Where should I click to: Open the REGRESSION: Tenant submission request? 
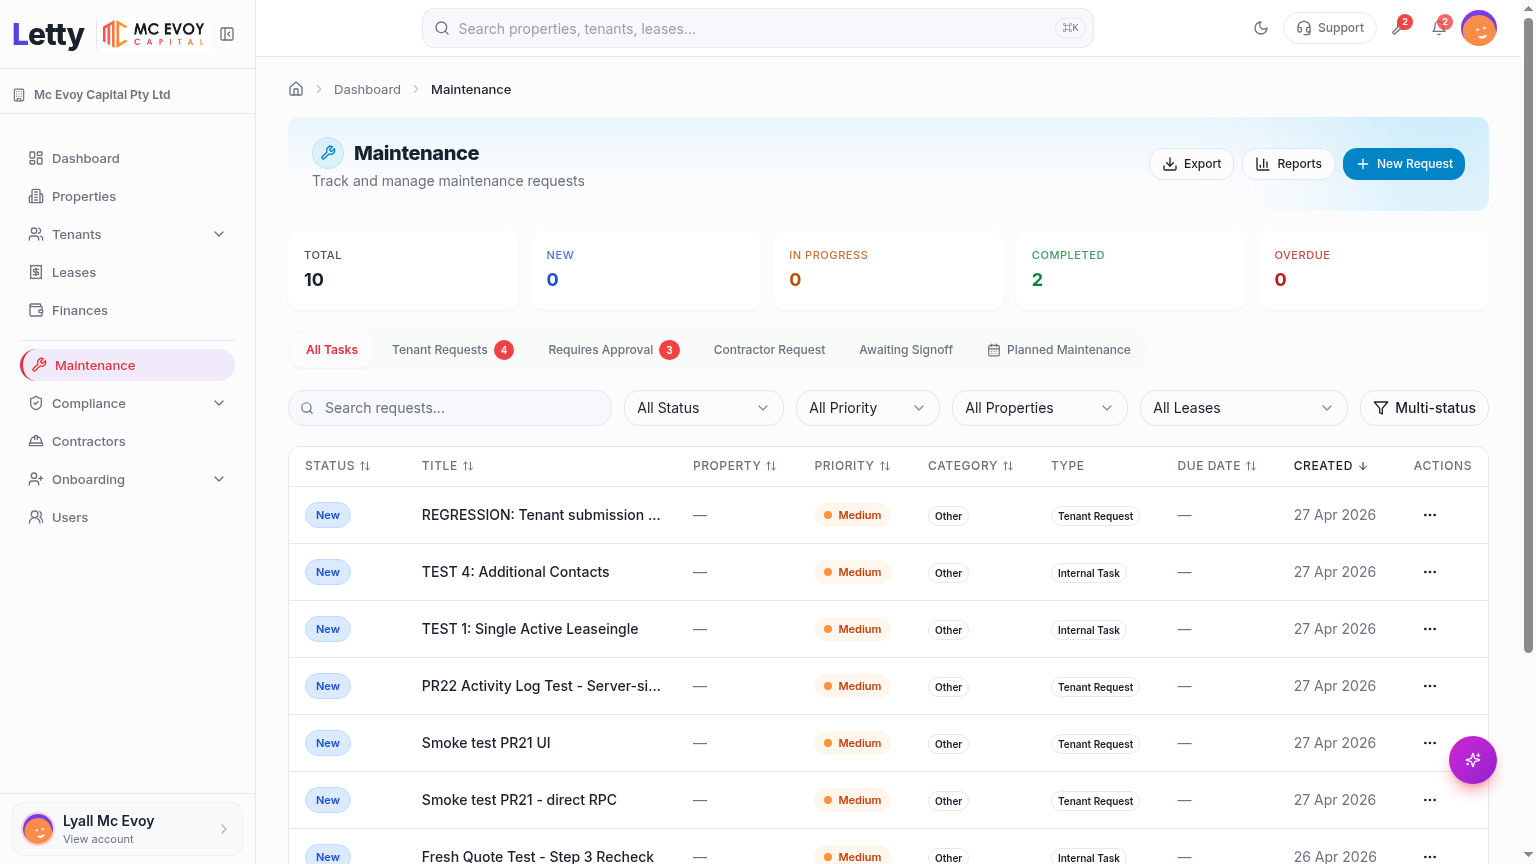tap(541, 515)
